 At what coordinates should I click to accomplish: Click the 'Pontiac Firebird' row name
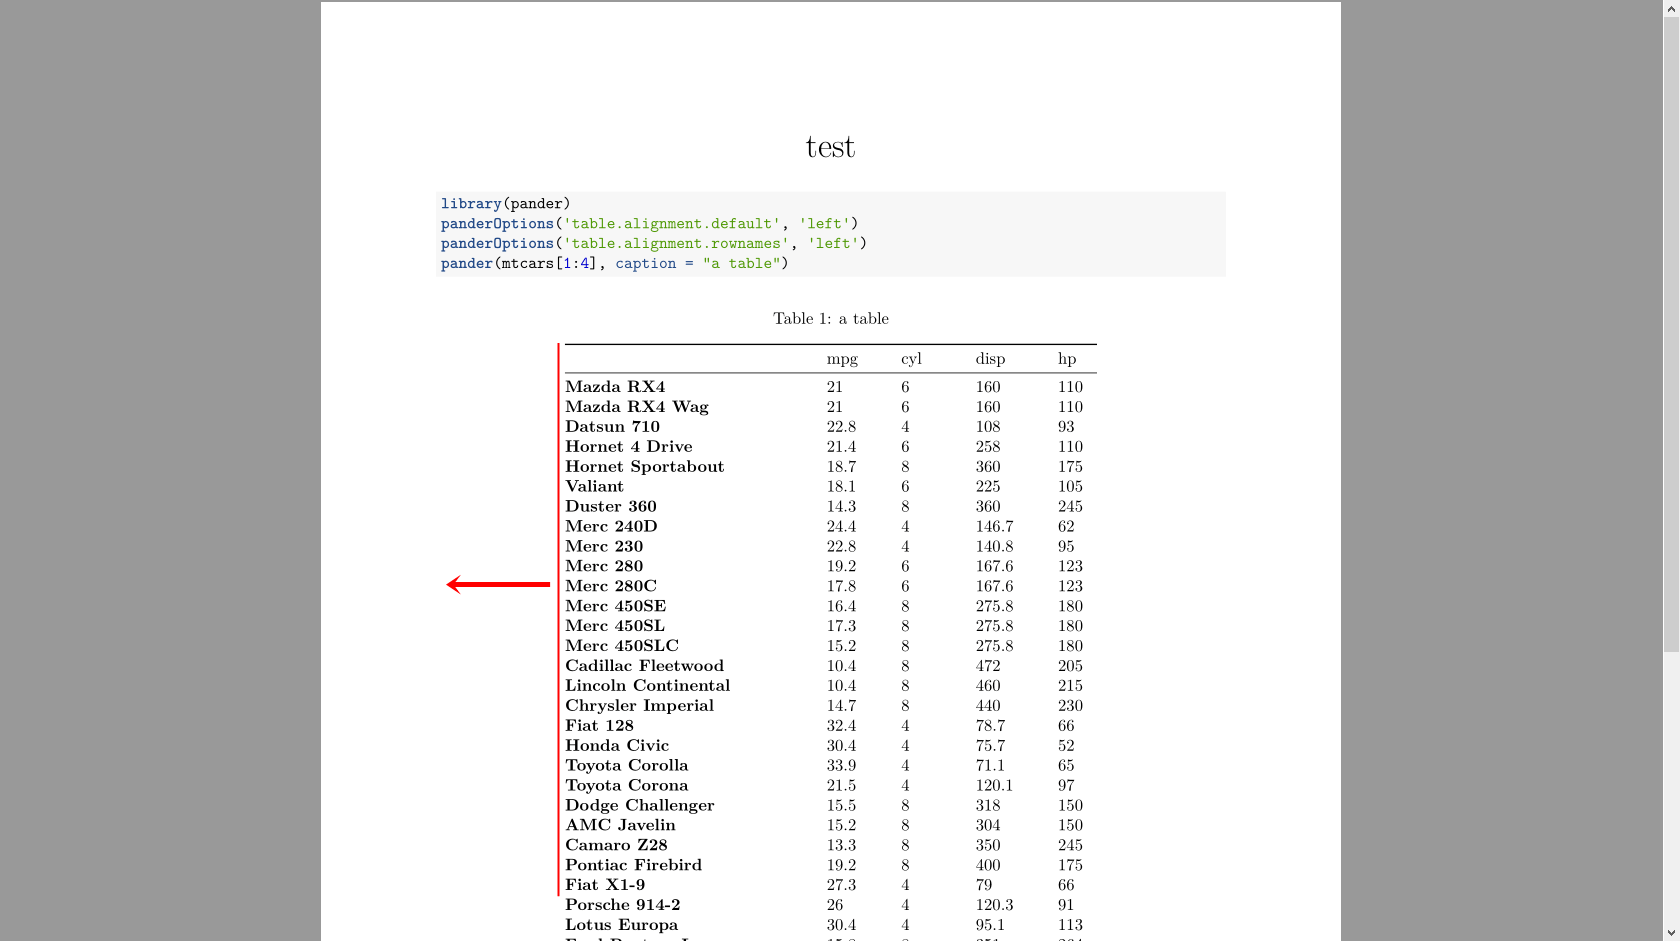pos(633,865)
